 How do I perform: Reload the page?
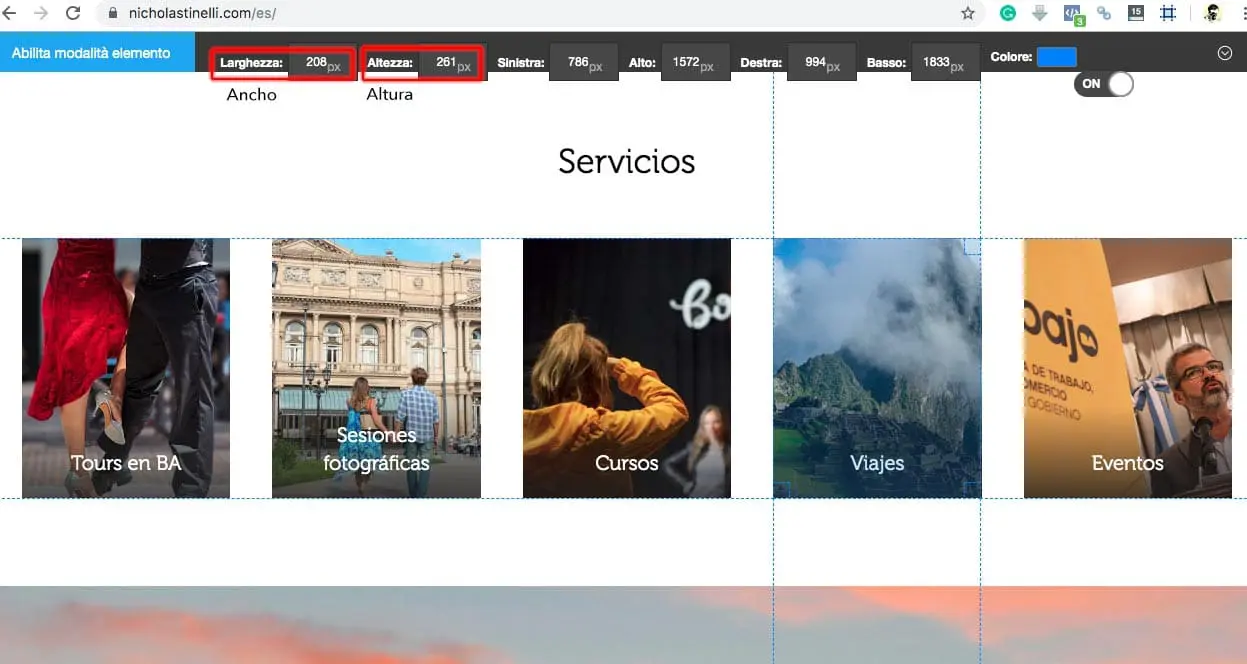72,13
